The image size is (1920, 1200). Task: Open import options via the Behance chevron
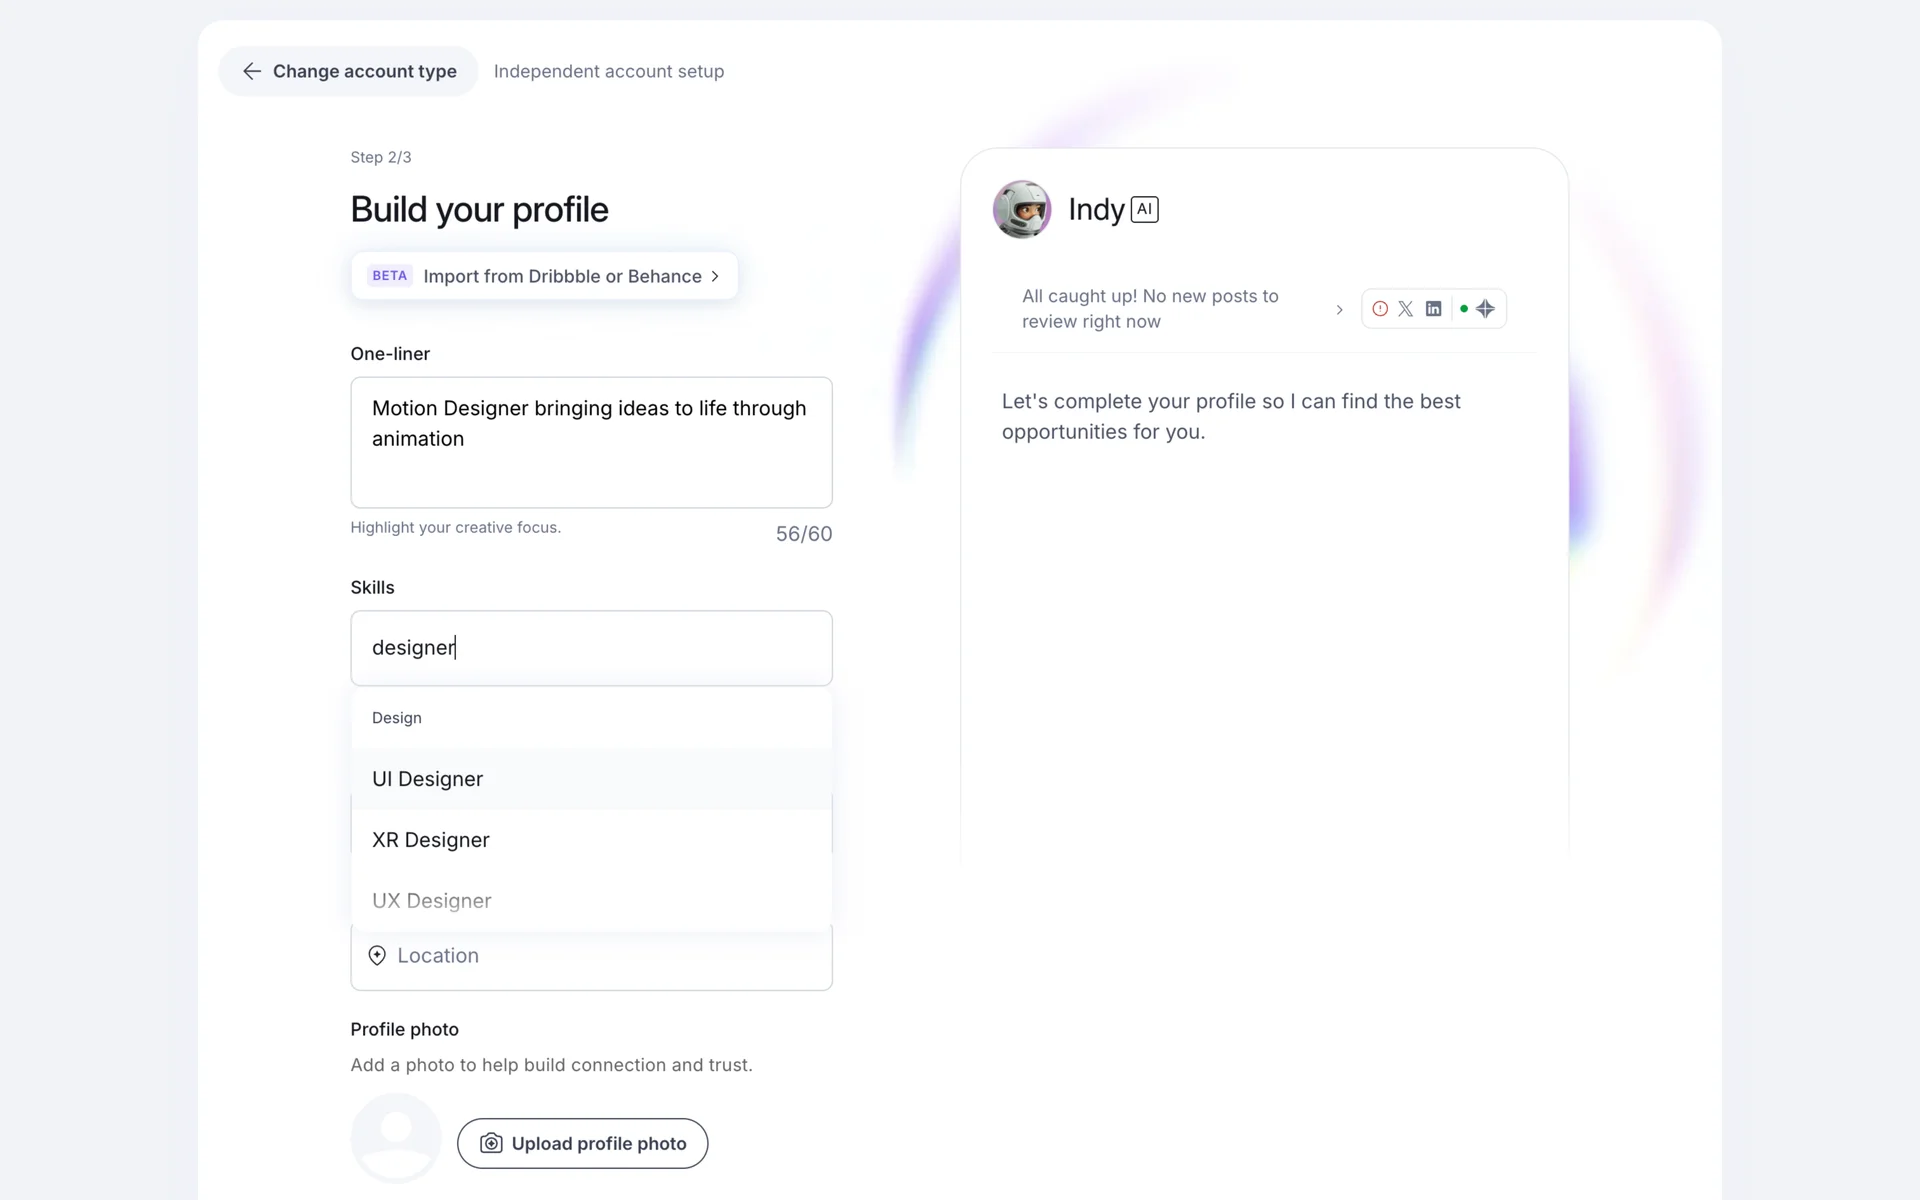(x=715, y=276)
